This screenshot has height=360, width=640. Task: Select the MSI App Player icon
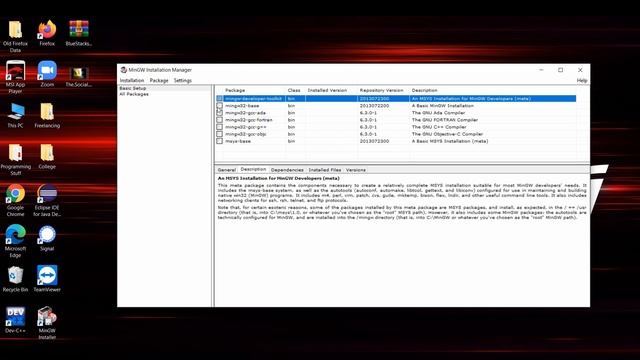click(x=15, y=71)
